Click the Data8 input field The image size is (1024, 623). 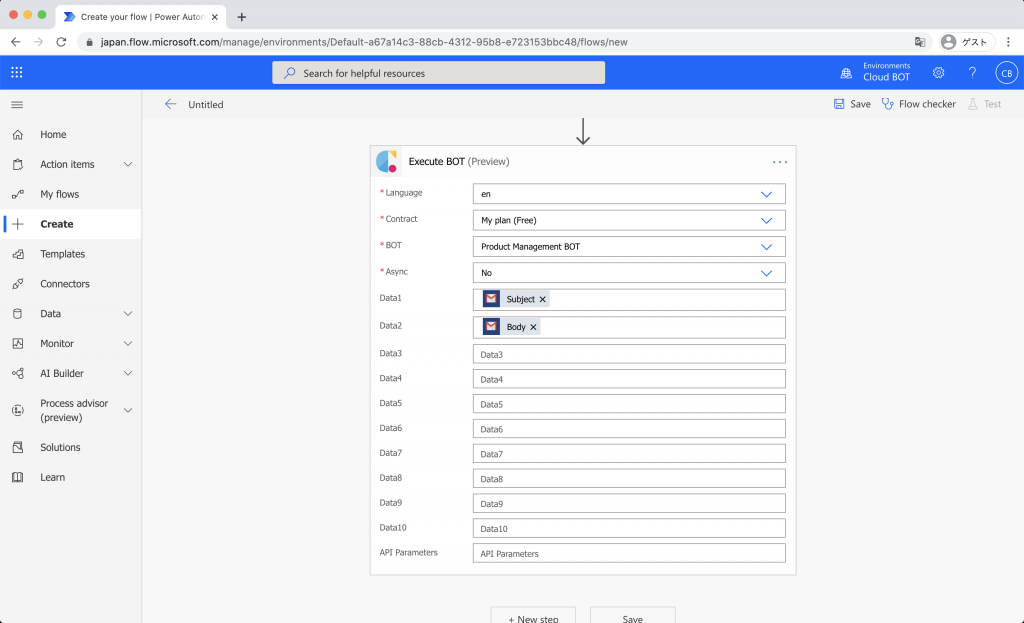[629, 478]
